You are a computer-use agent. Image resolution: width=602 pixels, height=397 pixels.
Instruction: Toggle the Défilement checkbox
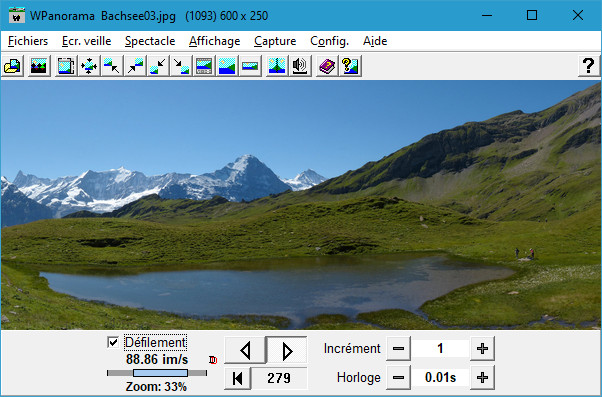(x=113, y=342)
